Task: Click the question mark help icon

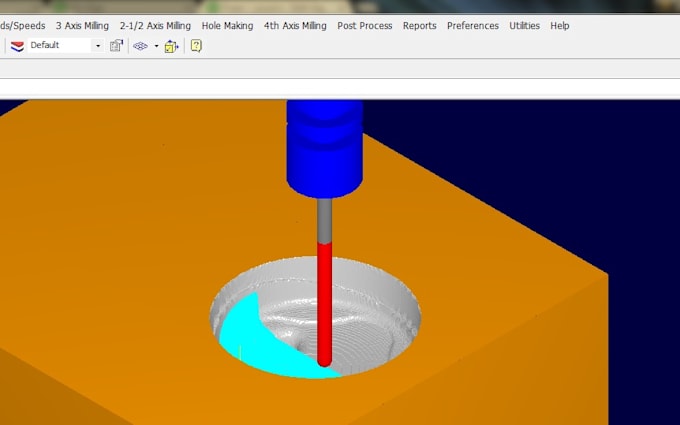Action: (x=196, y=46)
